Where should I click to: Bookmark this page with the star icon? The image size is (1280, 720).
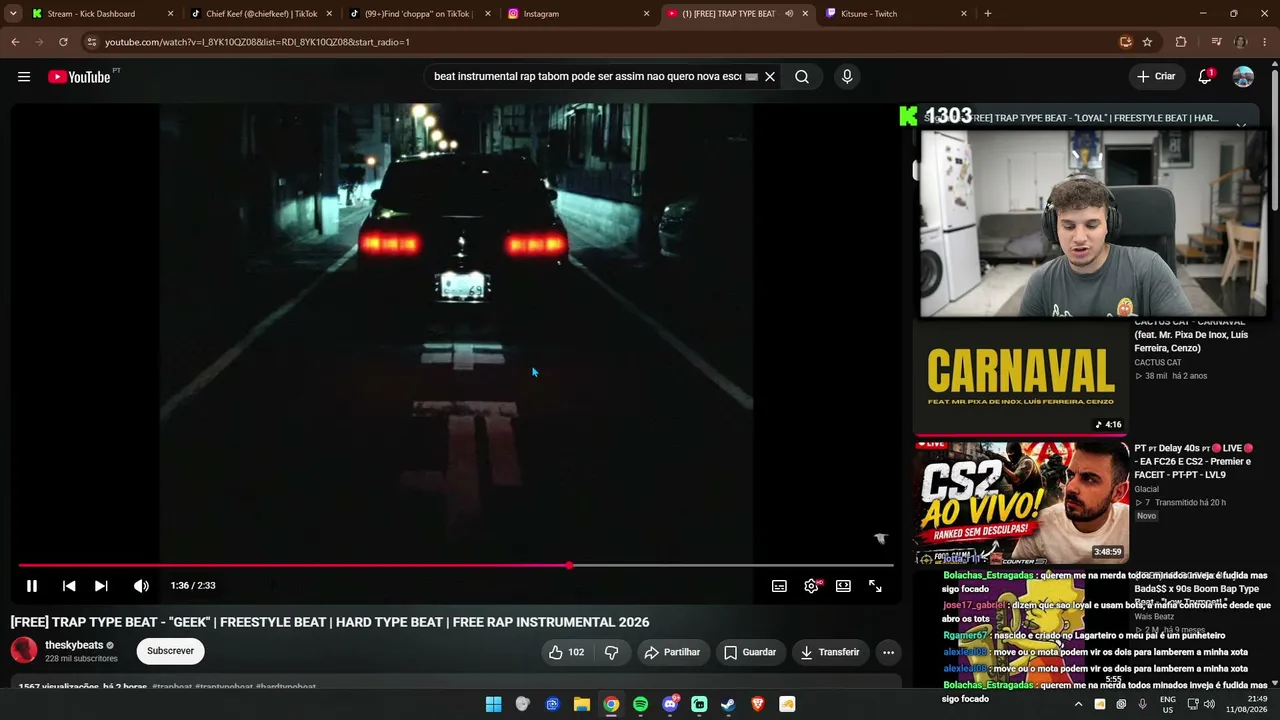tap(1147, 42)
